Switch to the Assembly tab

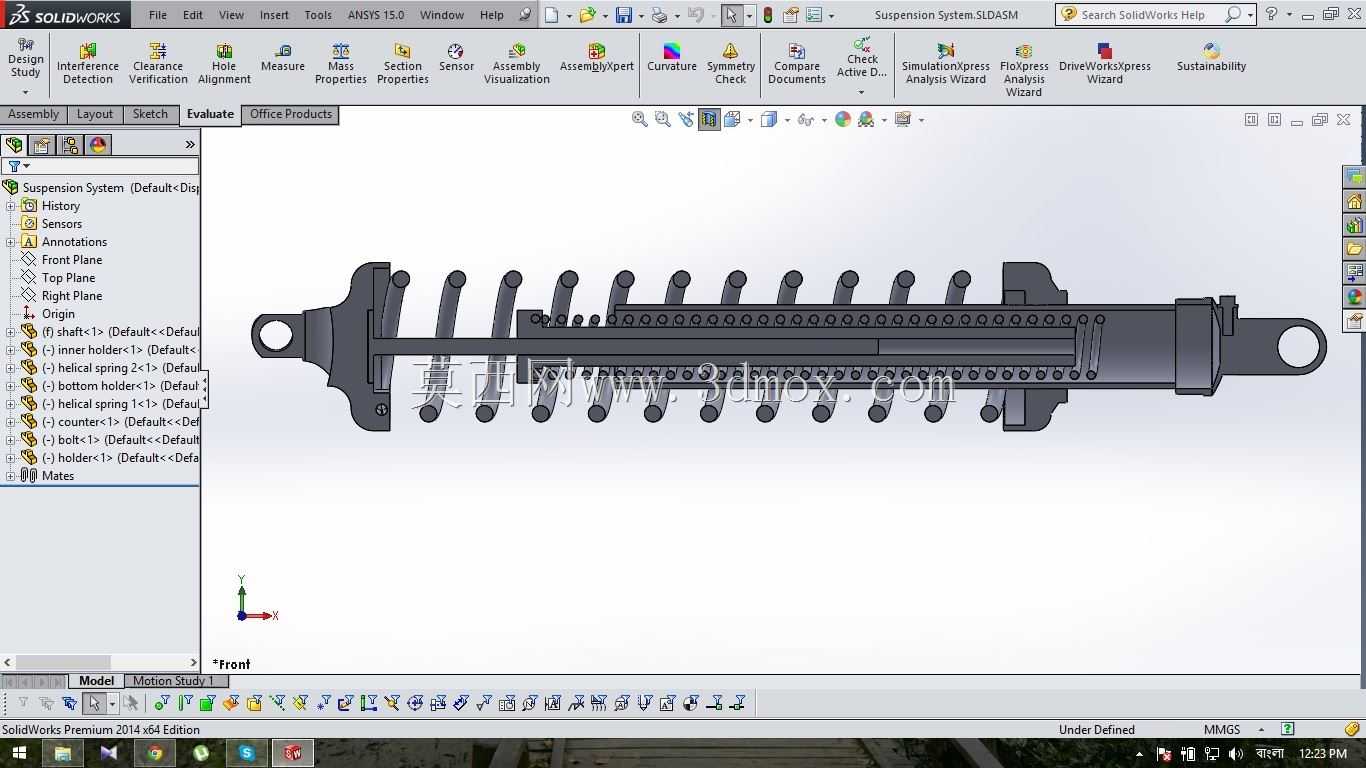[x=34, y=114]
